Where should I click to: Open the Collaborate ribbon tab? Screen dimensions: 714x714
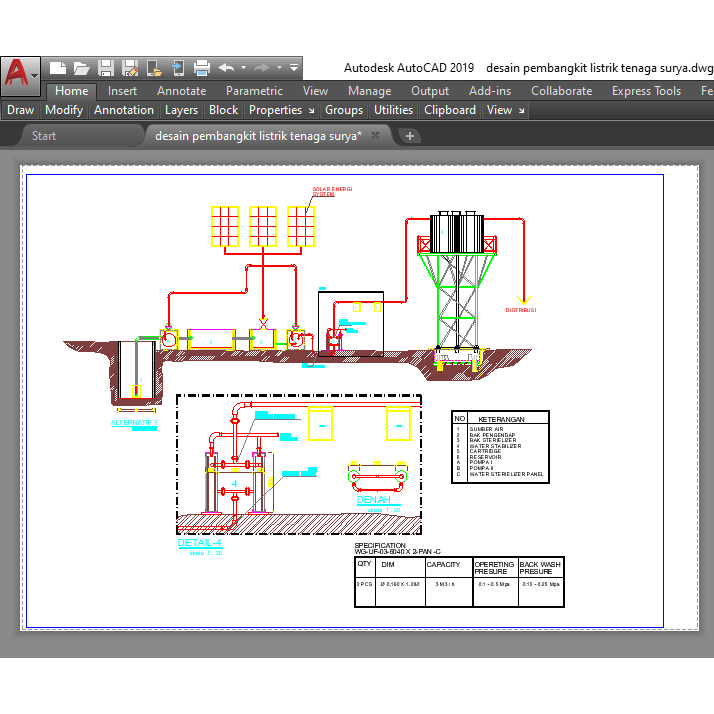click(x=561, y=91)
